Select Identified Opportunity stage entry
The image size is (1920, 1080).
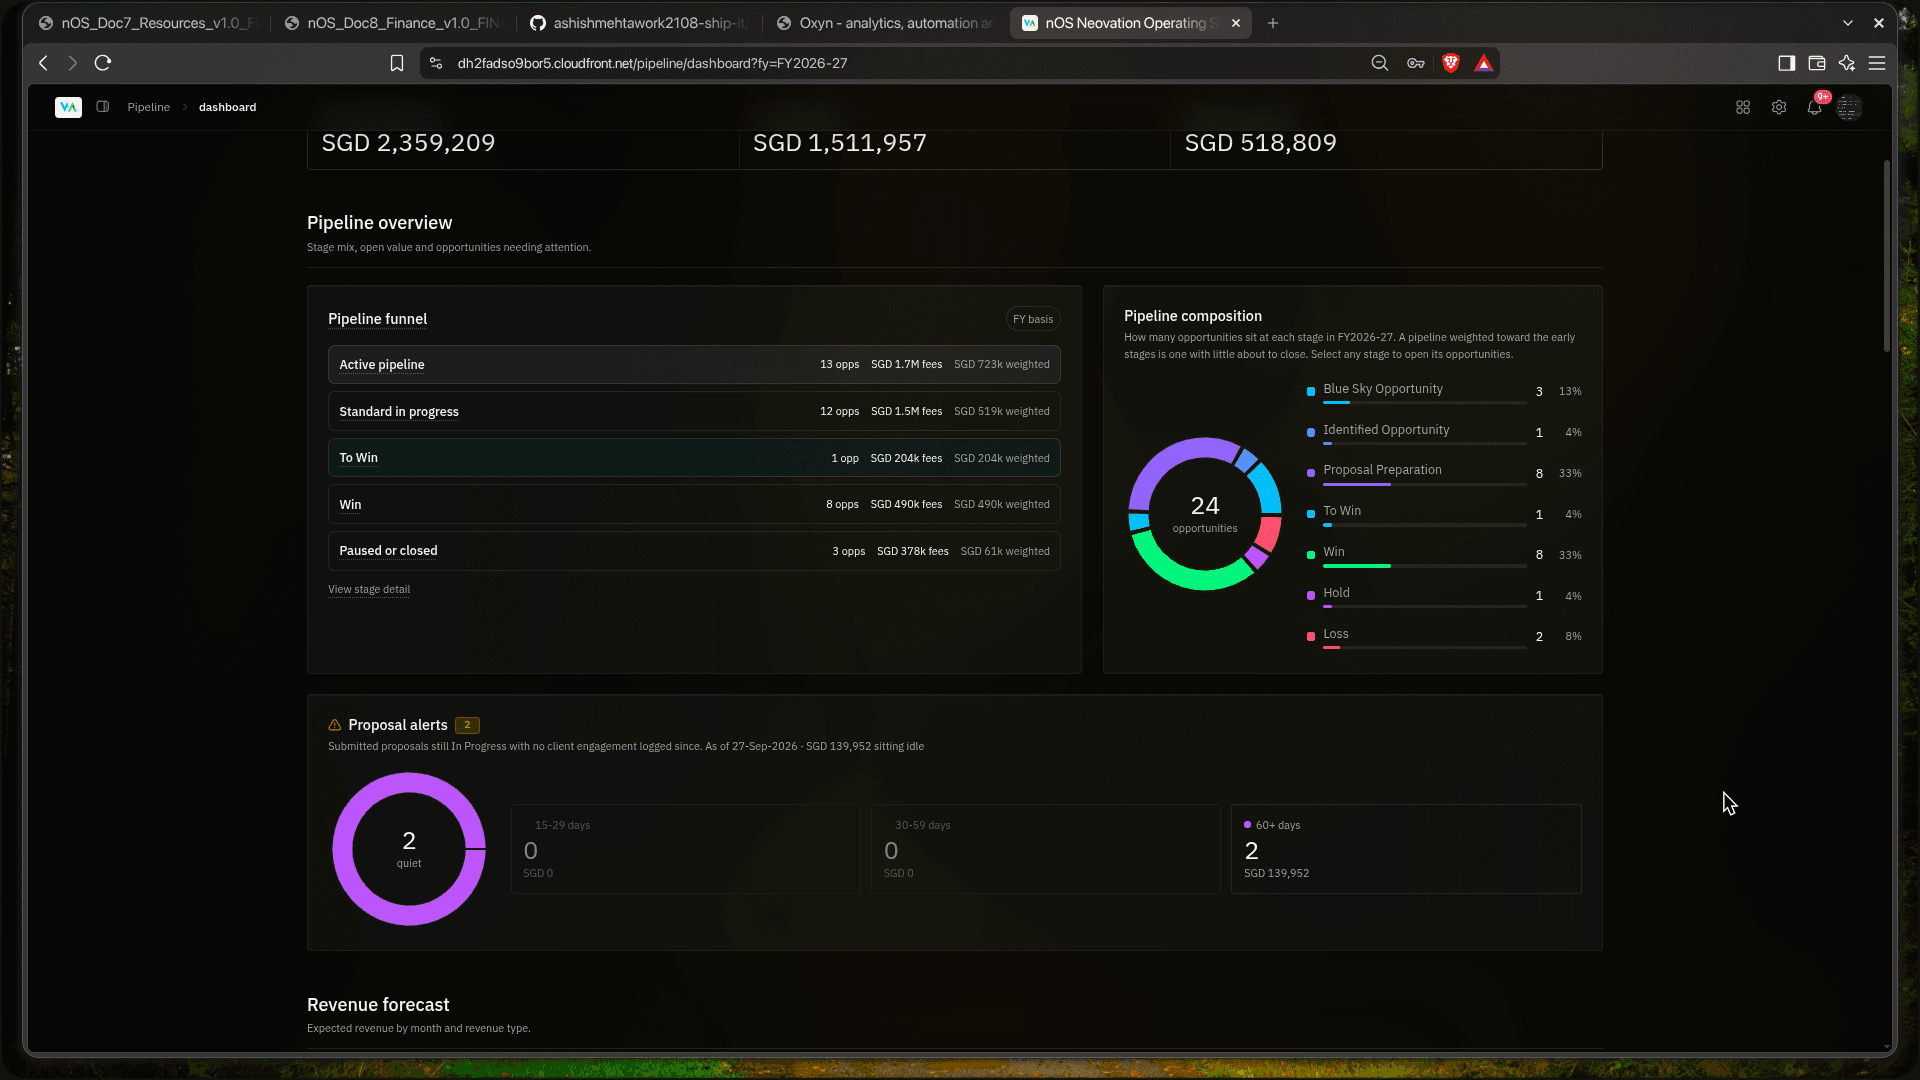1444,432
